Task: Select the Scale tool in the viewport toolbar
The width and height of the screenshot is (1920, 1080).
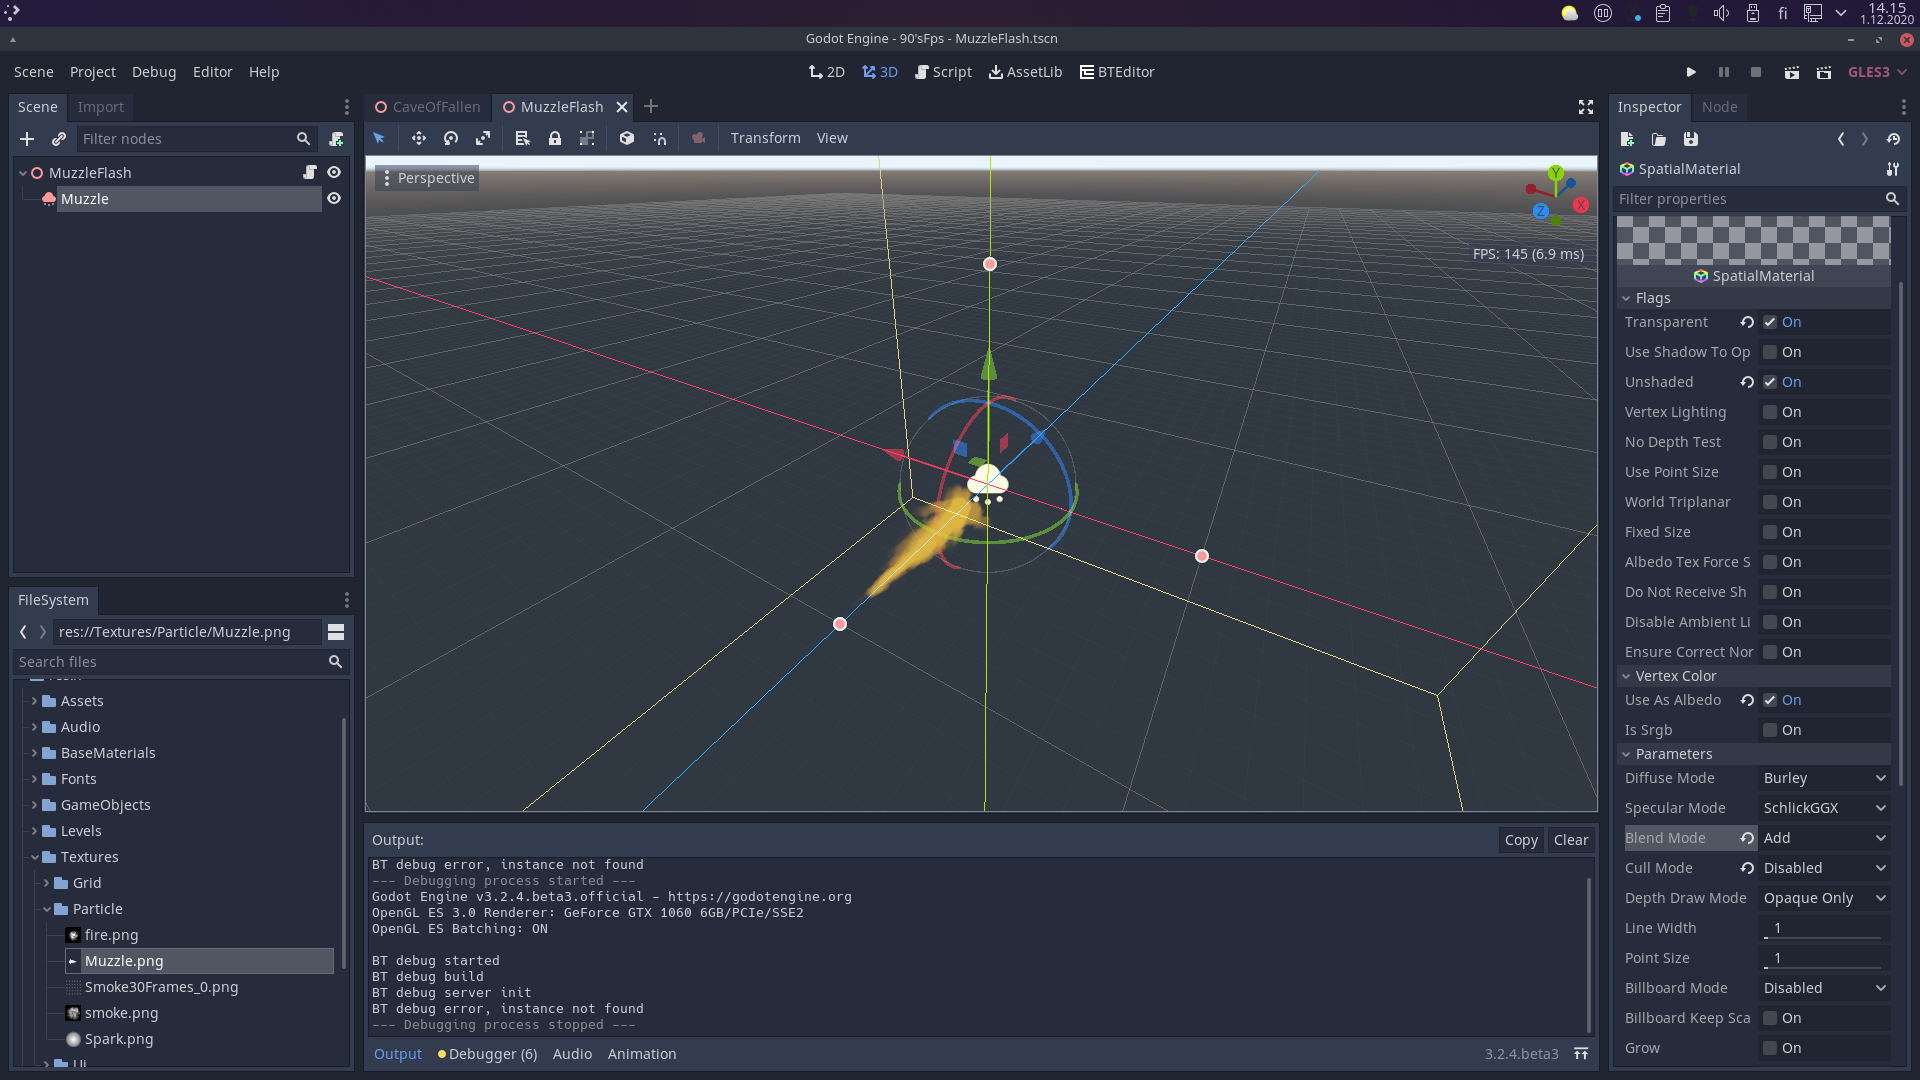Action: 483,138
